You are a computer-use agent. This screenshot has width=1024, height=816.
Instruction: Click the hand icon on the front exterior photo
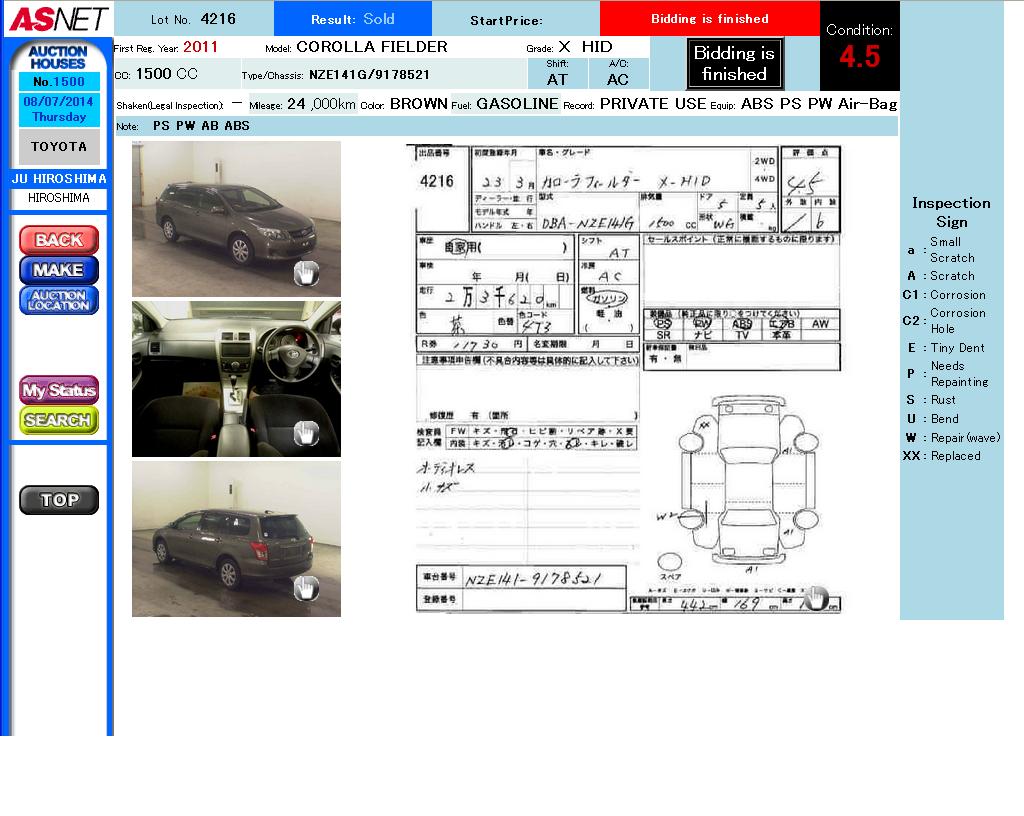tap(306, 273)
